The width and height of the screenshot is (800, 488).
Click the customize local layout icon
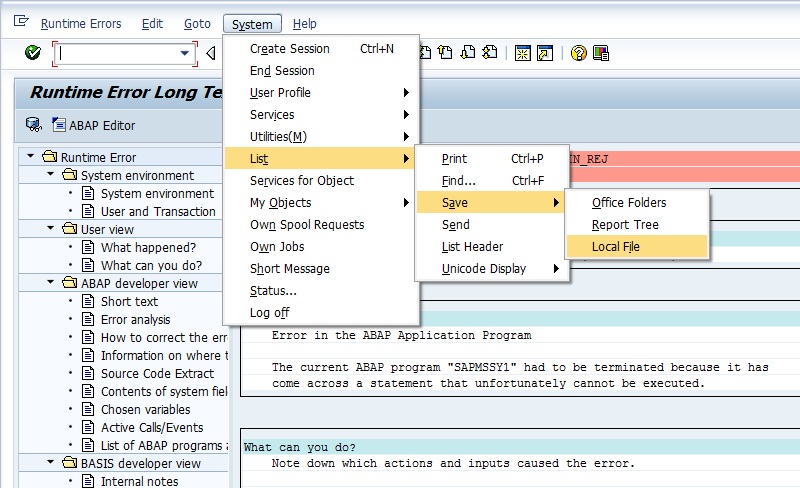[601, 53]
